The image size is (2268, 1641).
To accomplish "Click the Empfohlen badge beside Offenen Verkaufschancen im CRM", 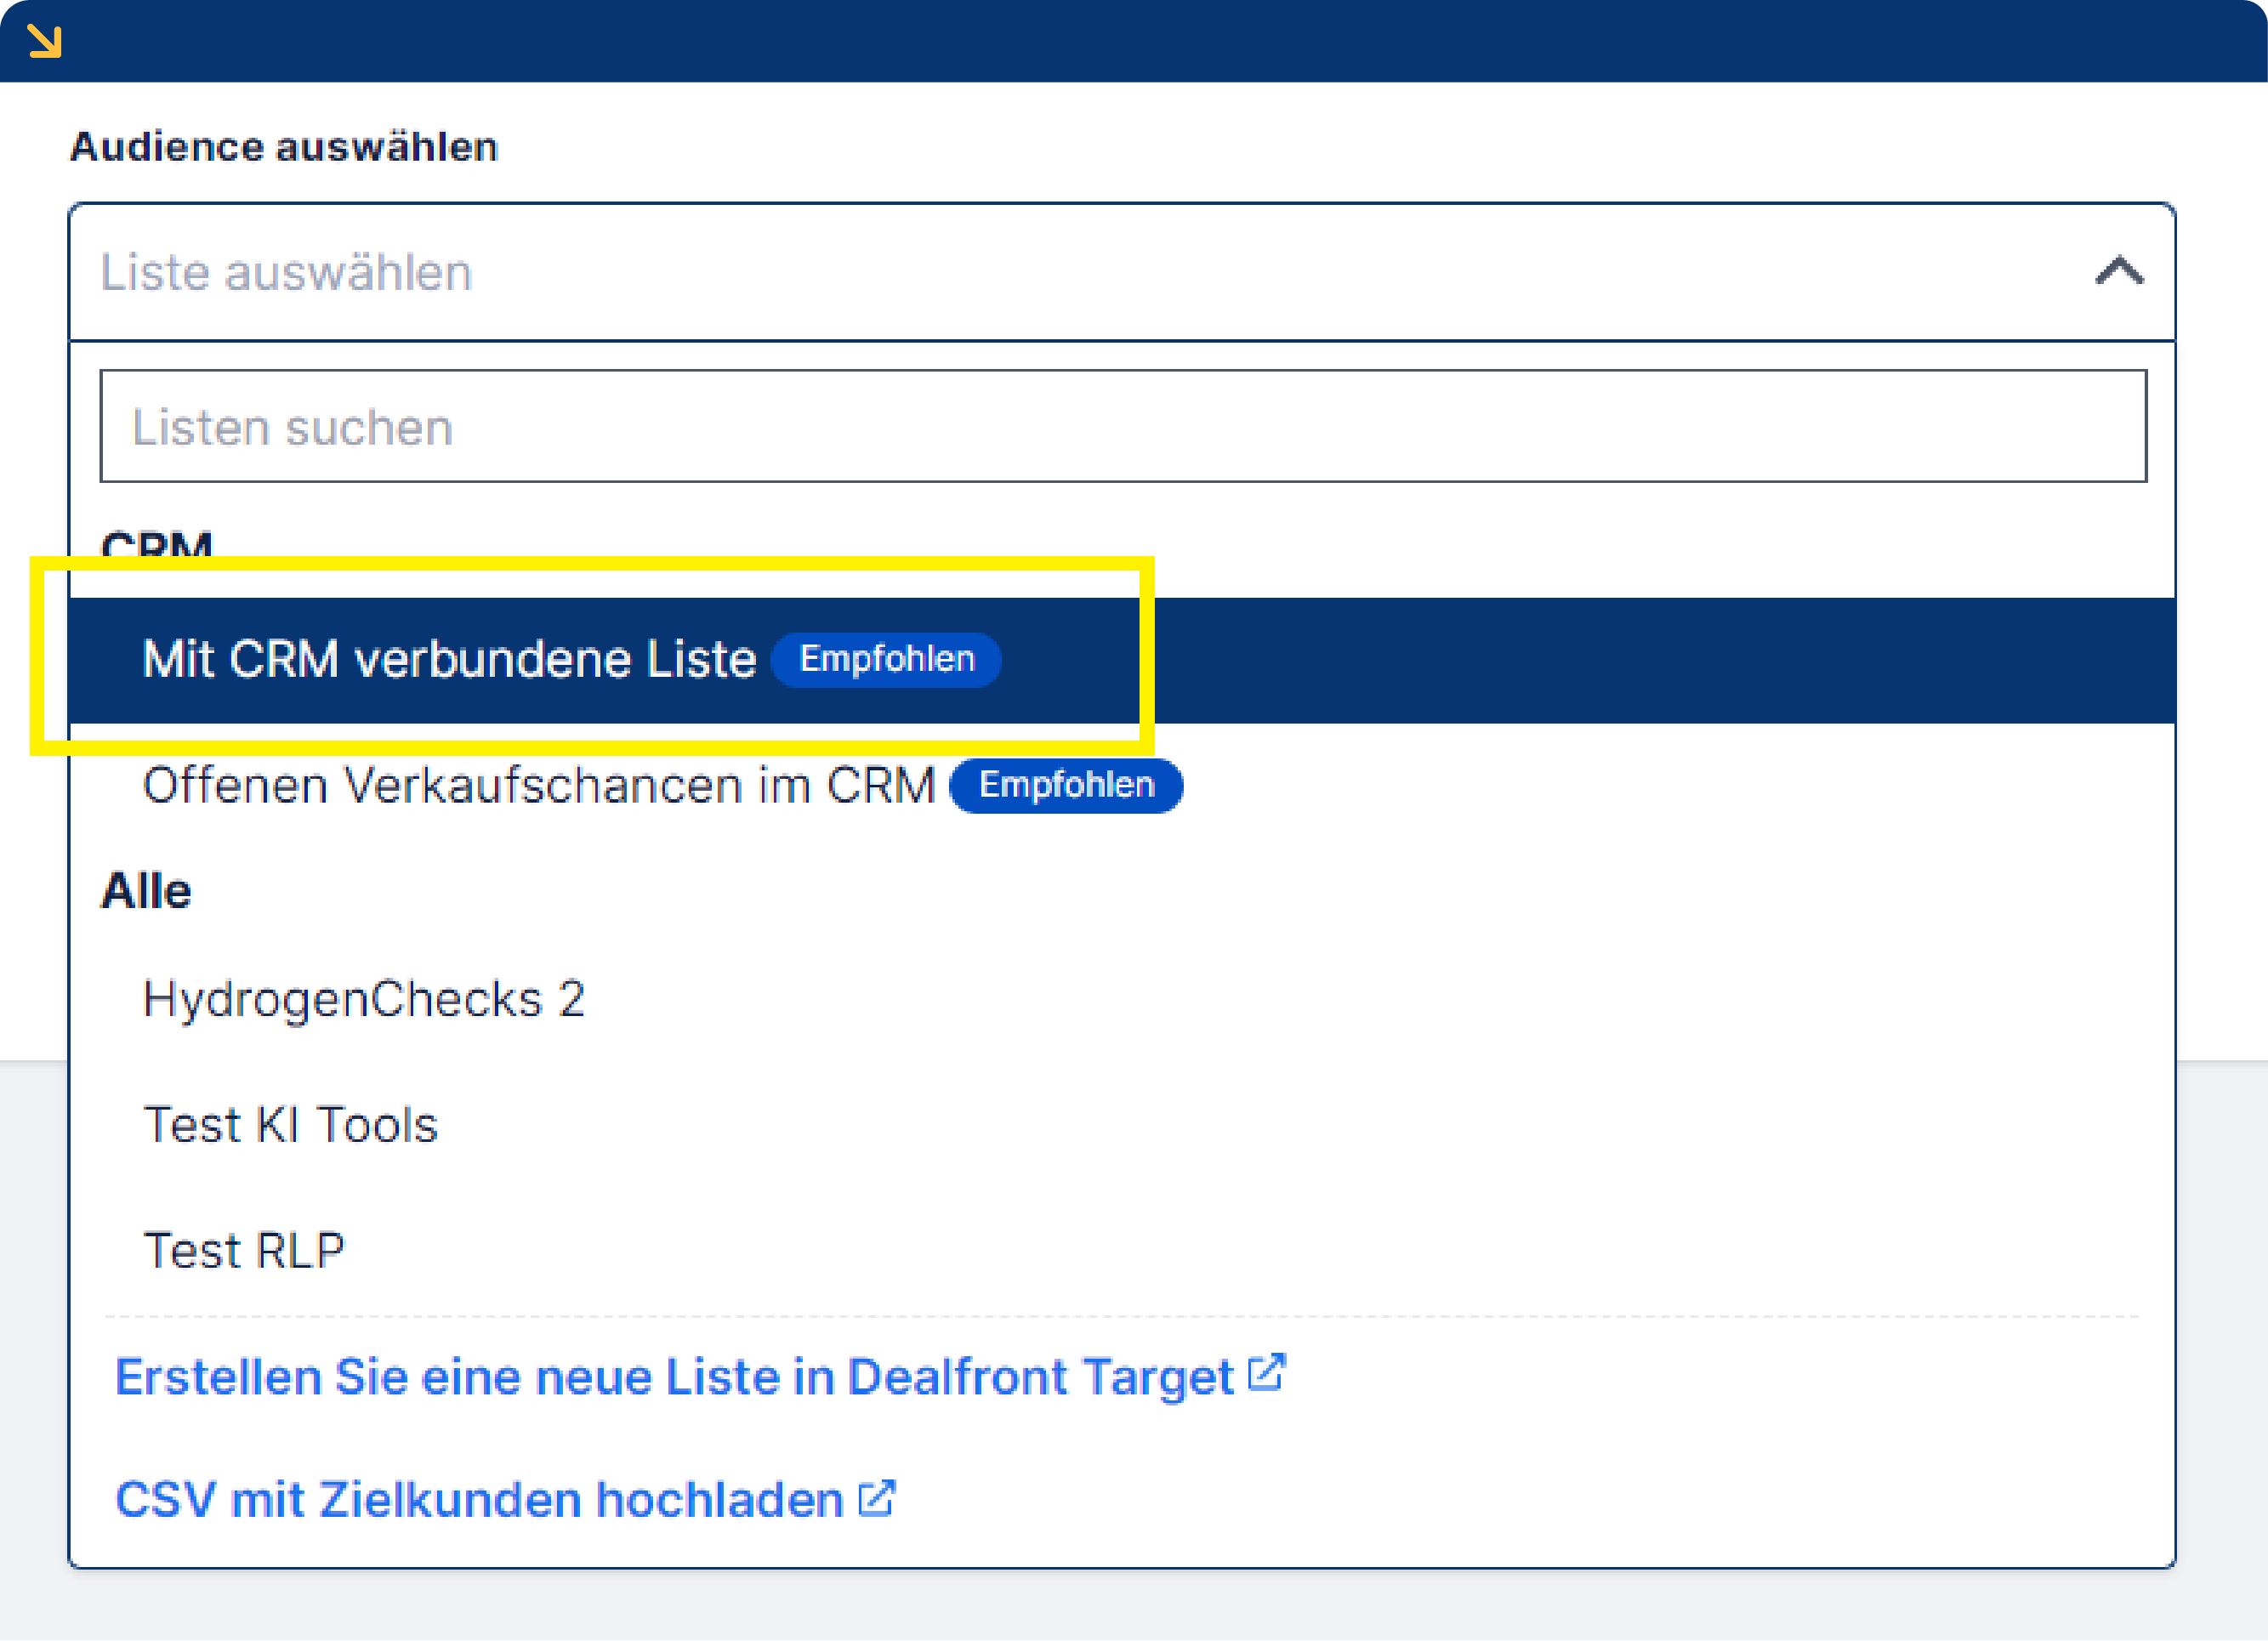I will pos(1065,786).
